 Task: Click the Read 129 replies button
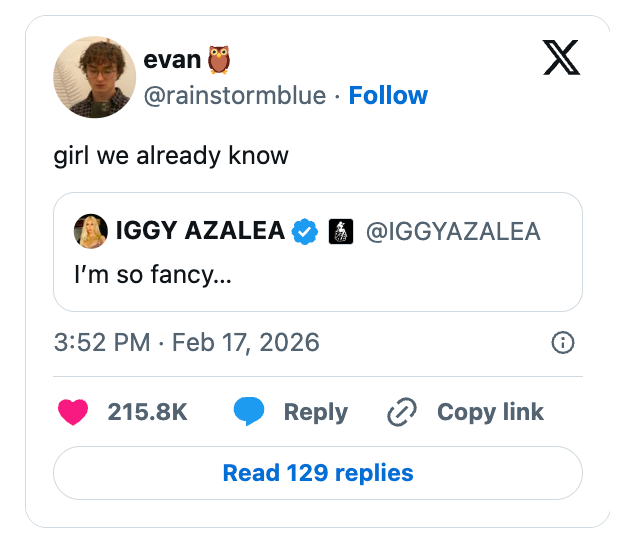coord(317,473)
